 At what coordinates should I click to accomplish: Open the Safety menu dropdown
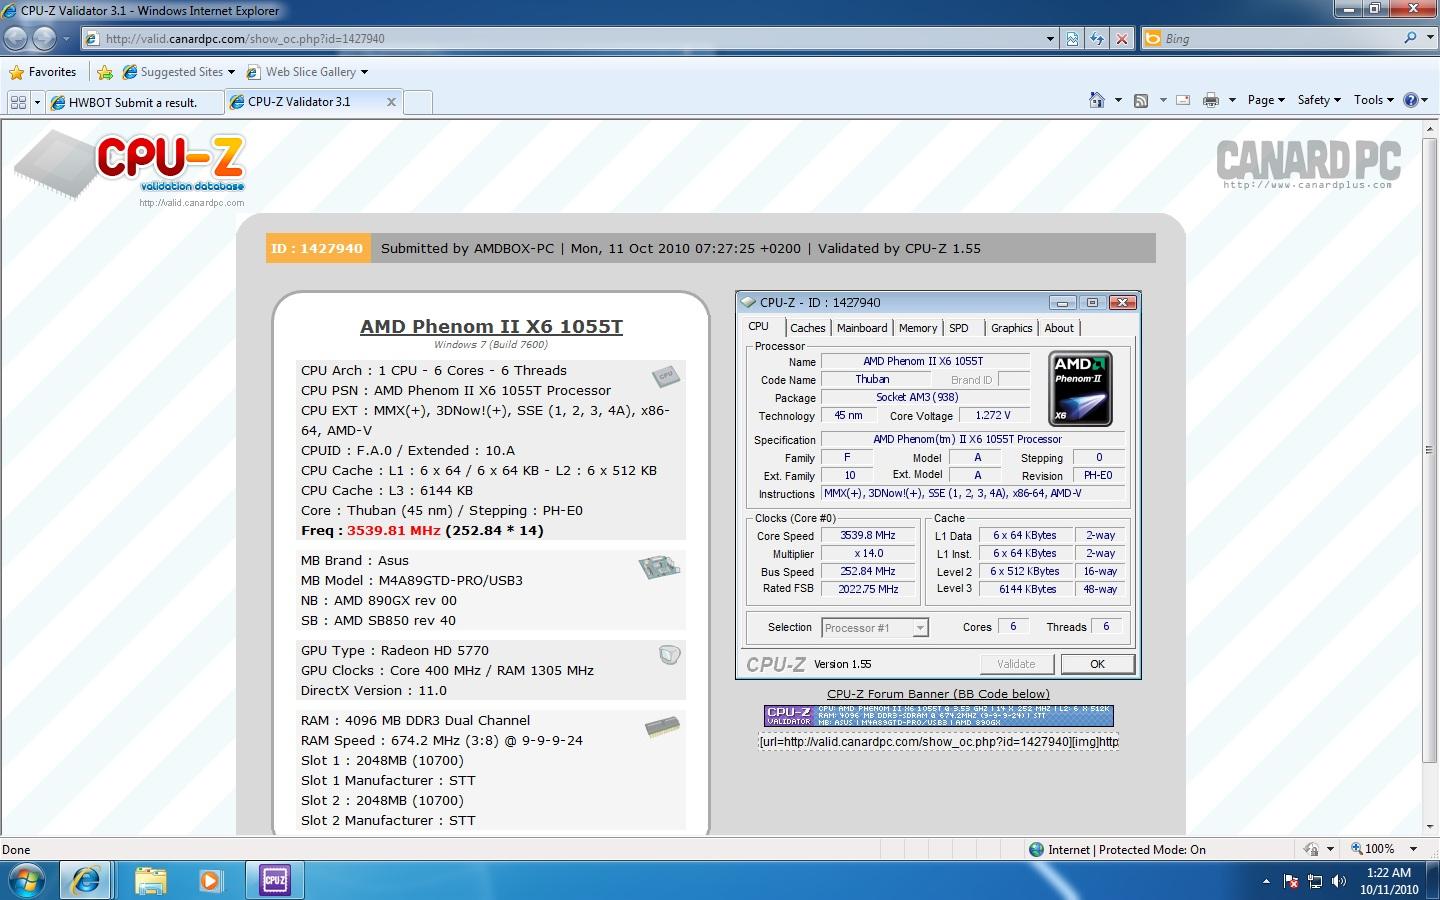pyautogui.click(x=1319, y=100)
